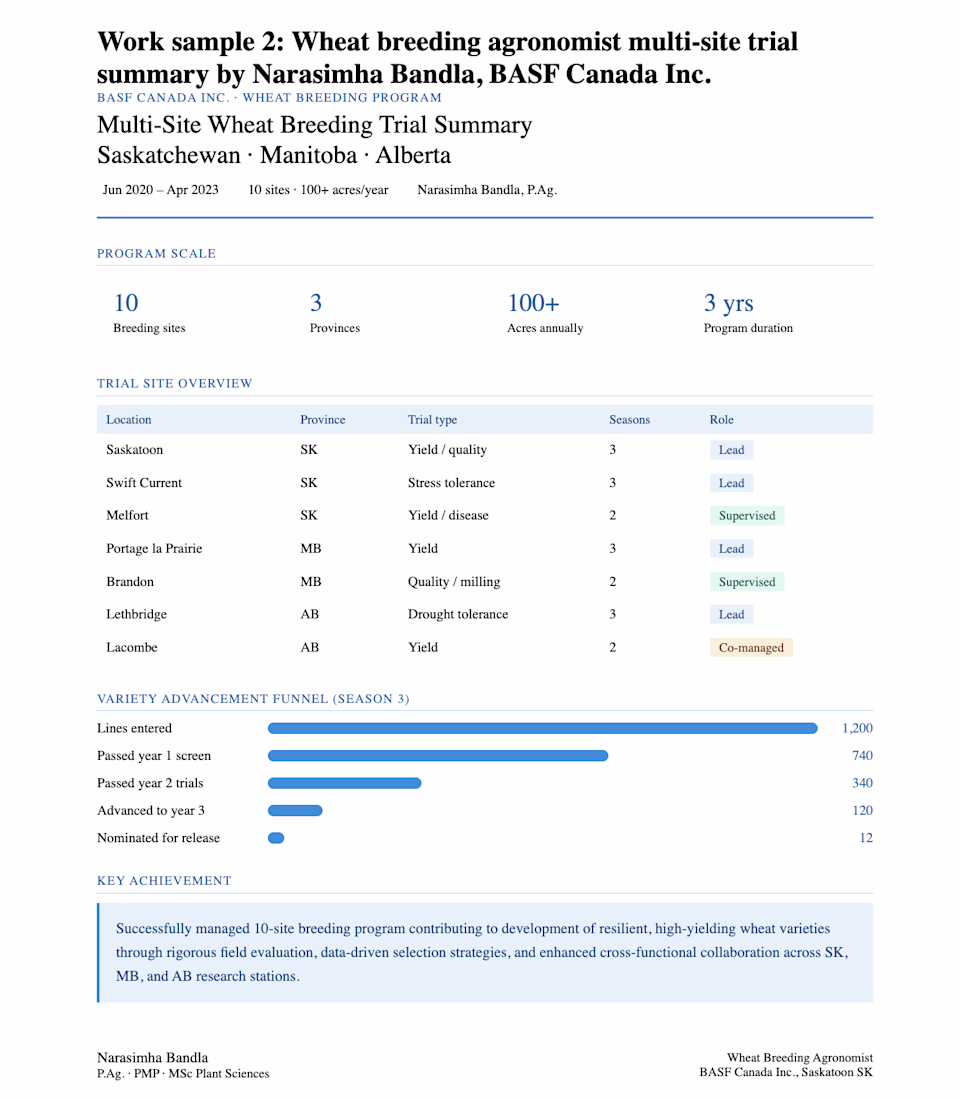Click the 'Lines entered' funnel bar

coord(542,728)
